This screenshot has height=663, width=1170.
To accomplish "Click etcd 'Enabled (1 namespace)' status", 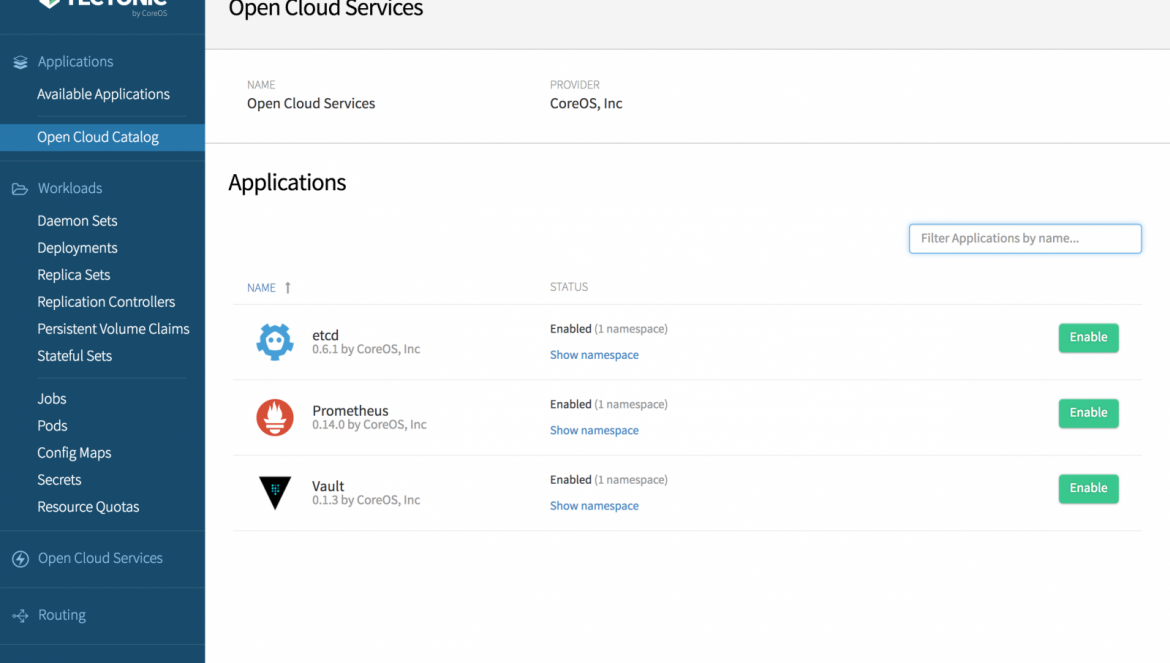I will 609,329.
